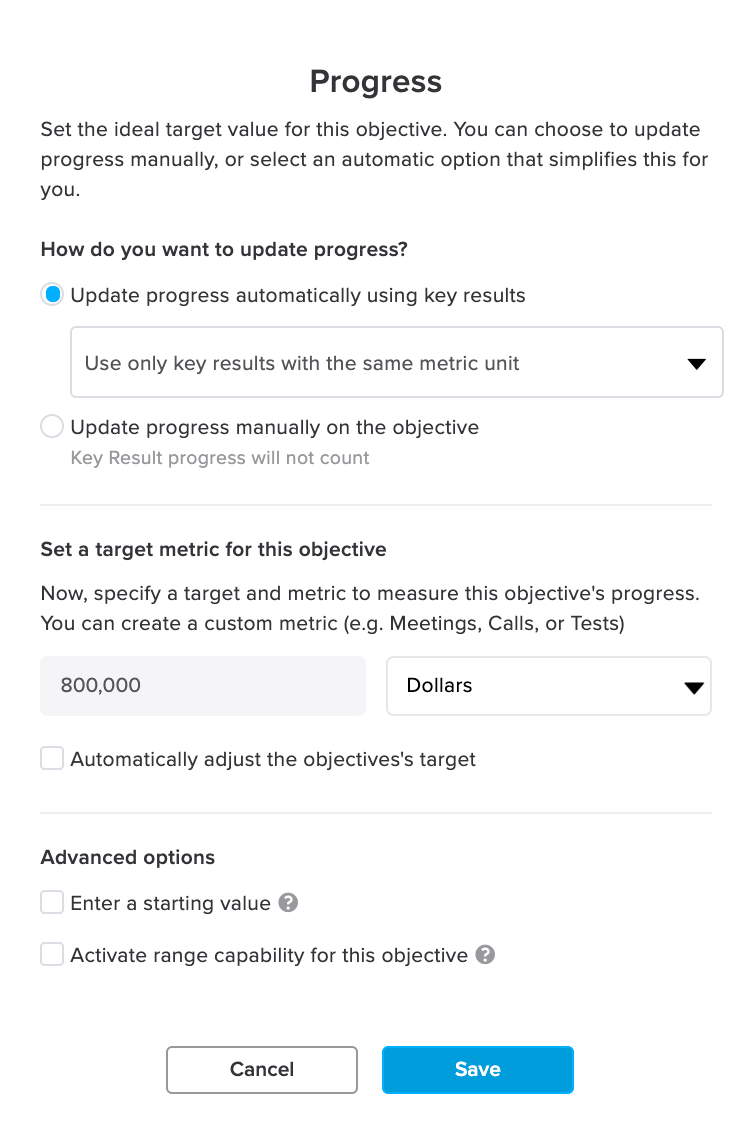Select manual objective progress update radio button
This screenshot has width=756, height=1126.
tap(52, 427)
